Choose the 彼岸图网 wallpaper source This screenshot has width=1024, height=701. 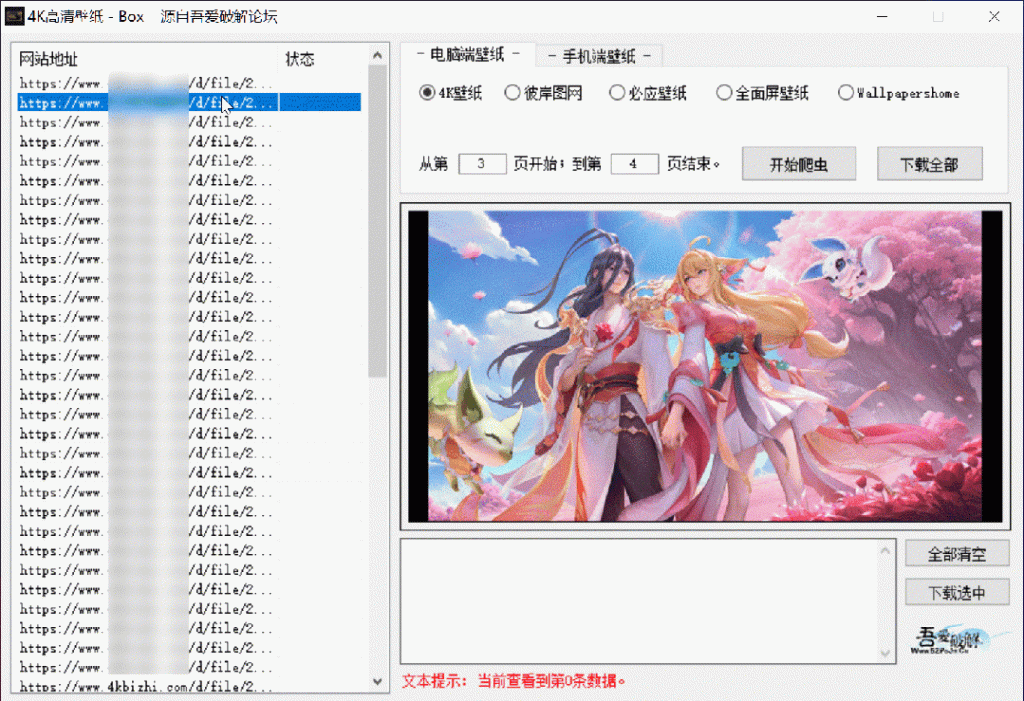pyautogui.click(x=543, y=93)
